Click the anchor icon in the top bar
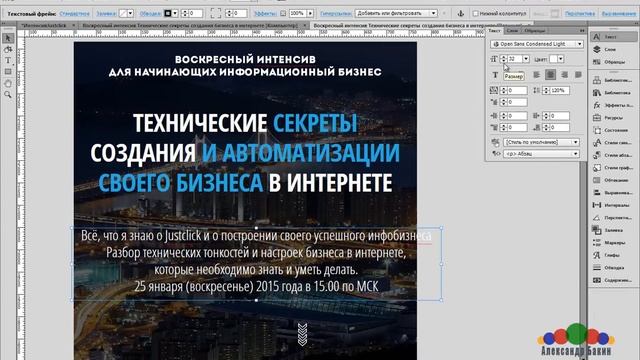Image resolution: width=640 pixels, height=360 pixels. pos(461,13)
